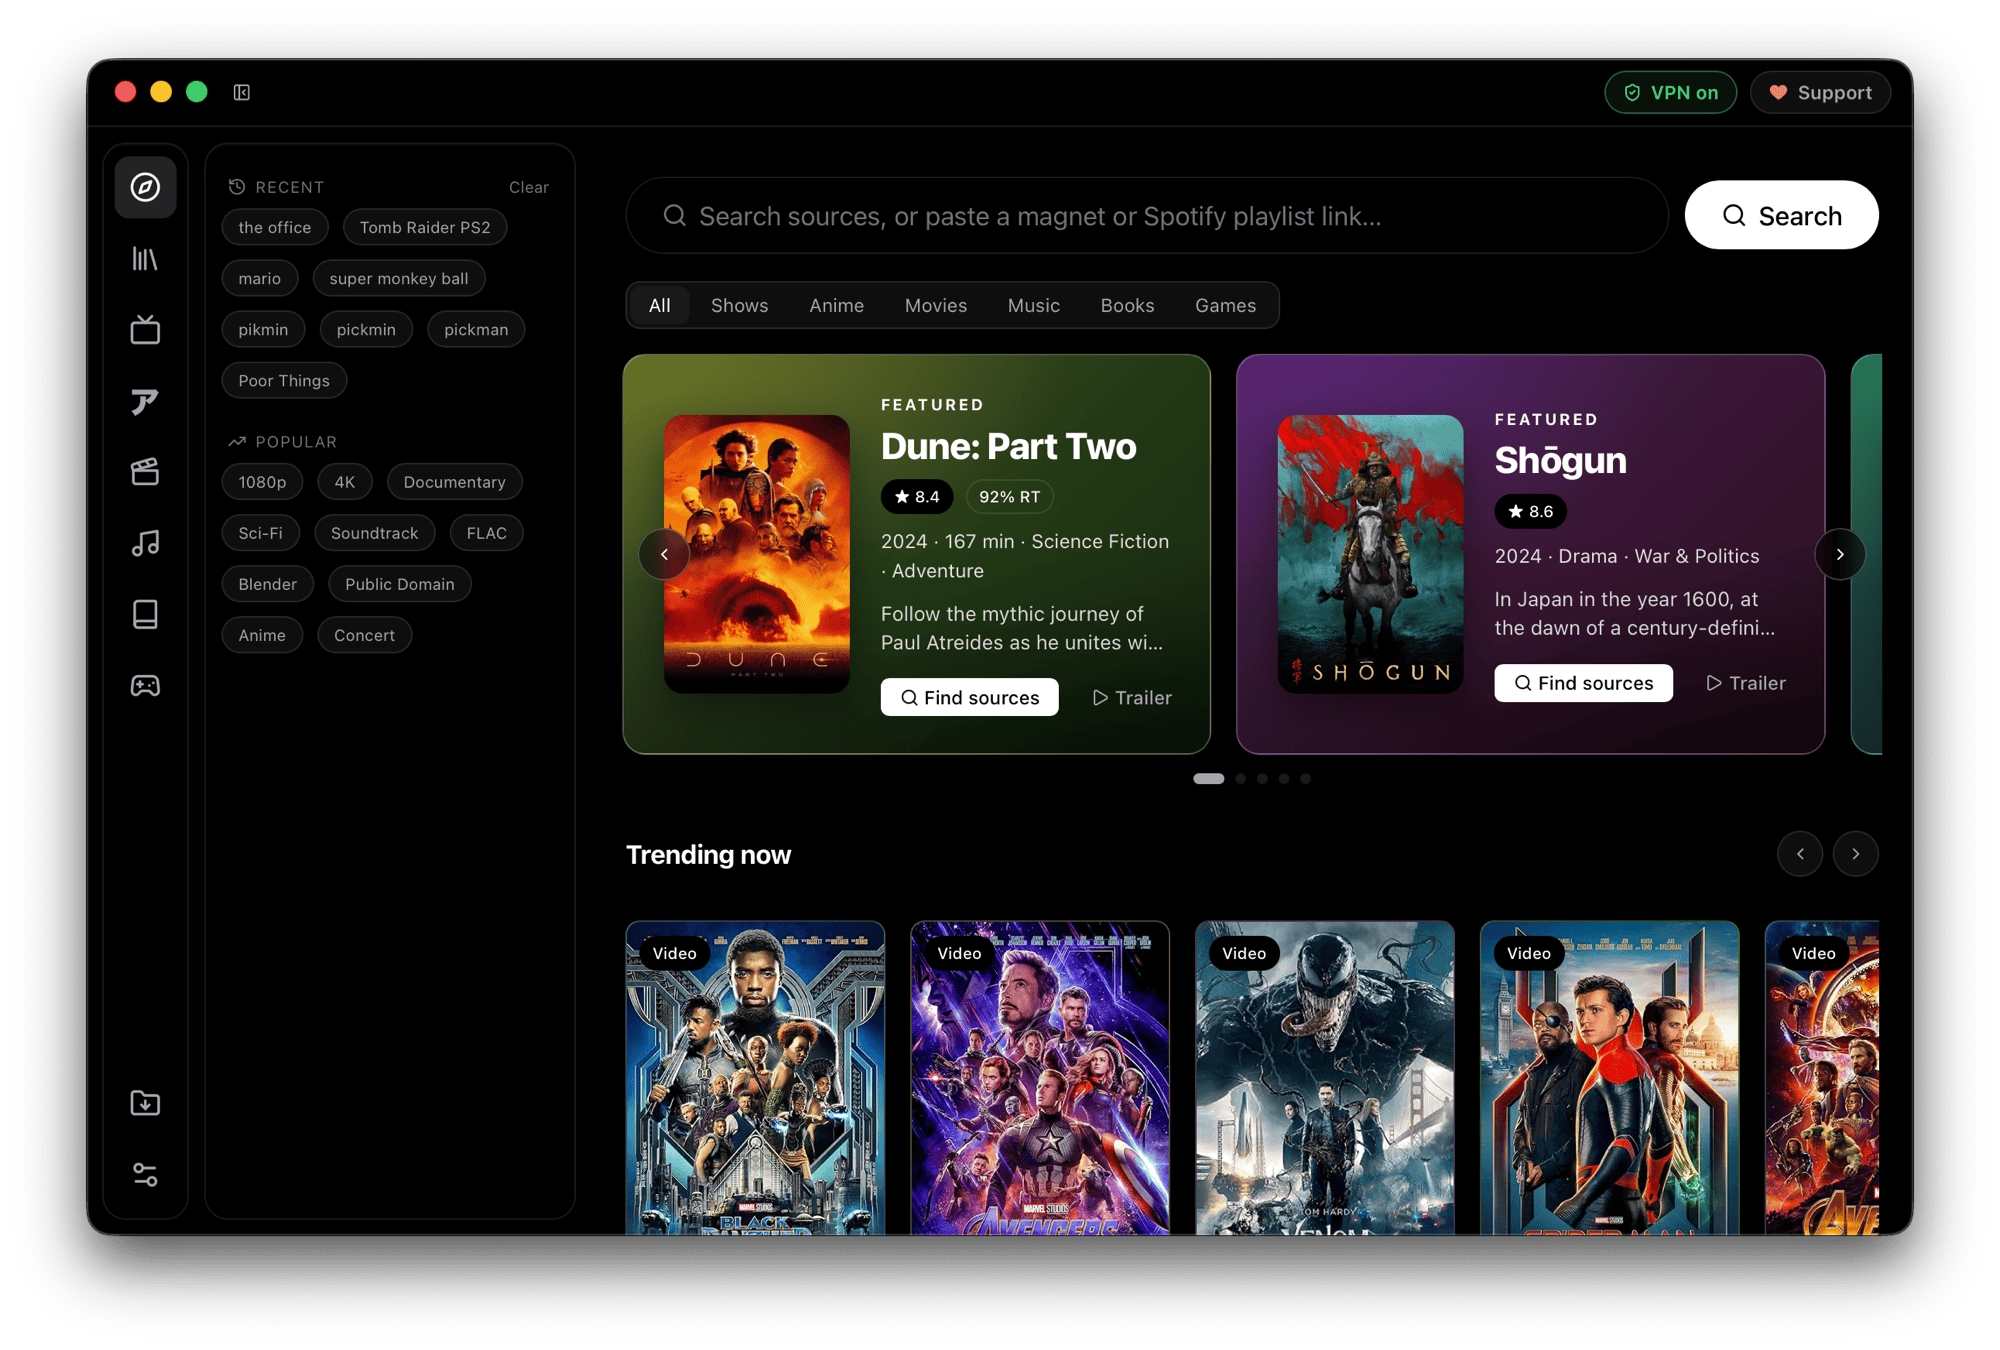Open the Settings sliders icon in sidebar
This screenshot has width=2000, height=1350.
coord(145,1174)
